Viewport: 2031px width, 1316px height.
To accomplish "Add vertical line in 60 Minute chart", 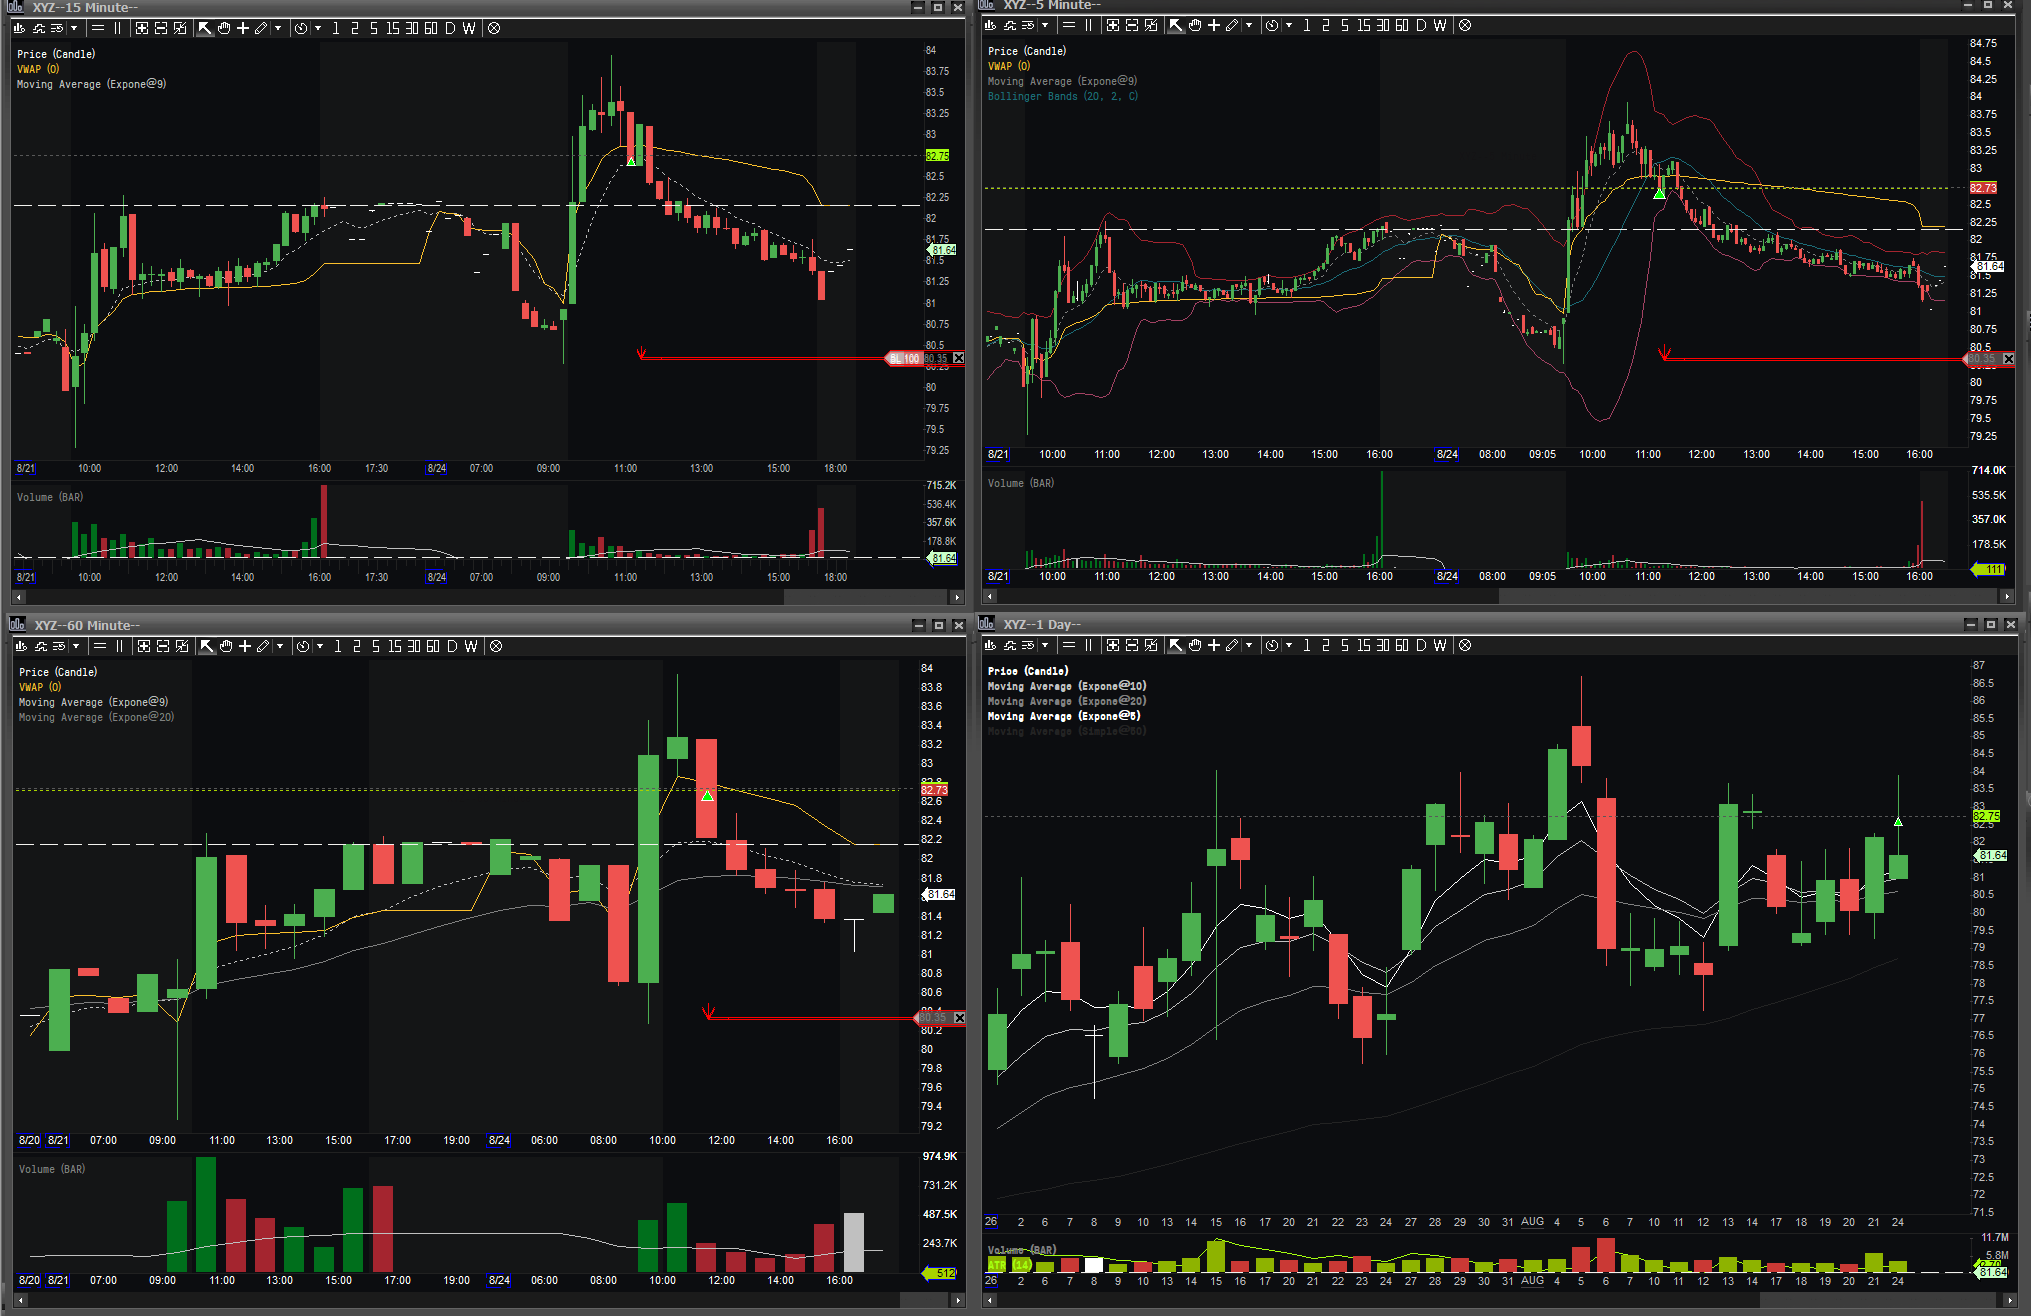I will [119, 646].
